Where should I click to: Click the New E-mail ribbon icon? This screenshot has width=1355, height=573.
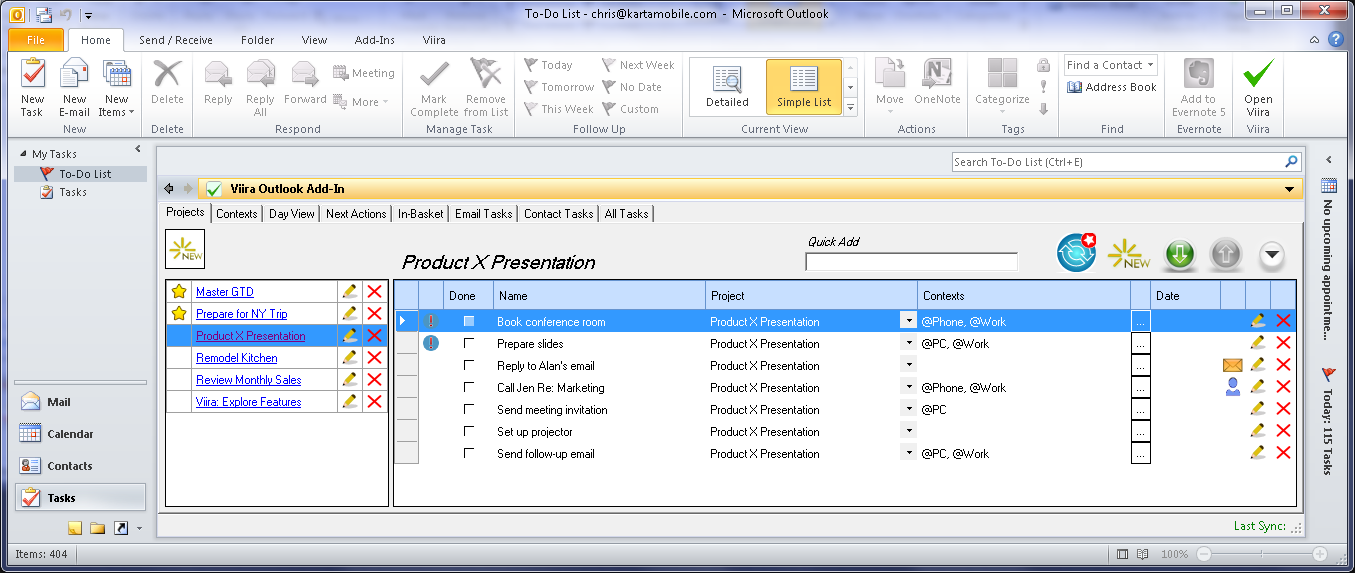coord(74,88)
